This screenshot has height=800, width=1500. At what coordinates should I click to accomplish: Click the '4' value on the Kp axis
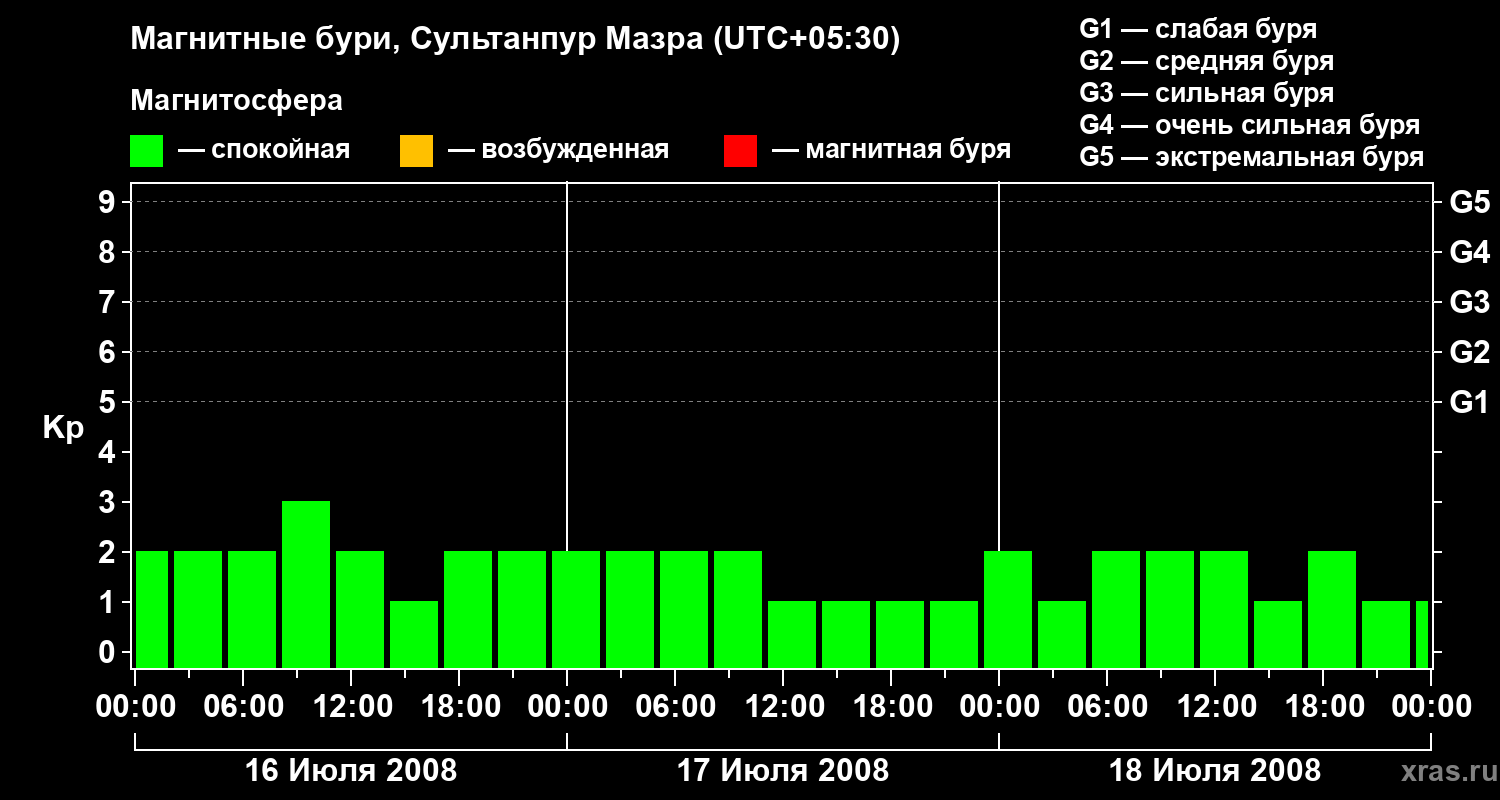(x=109, y=452)
